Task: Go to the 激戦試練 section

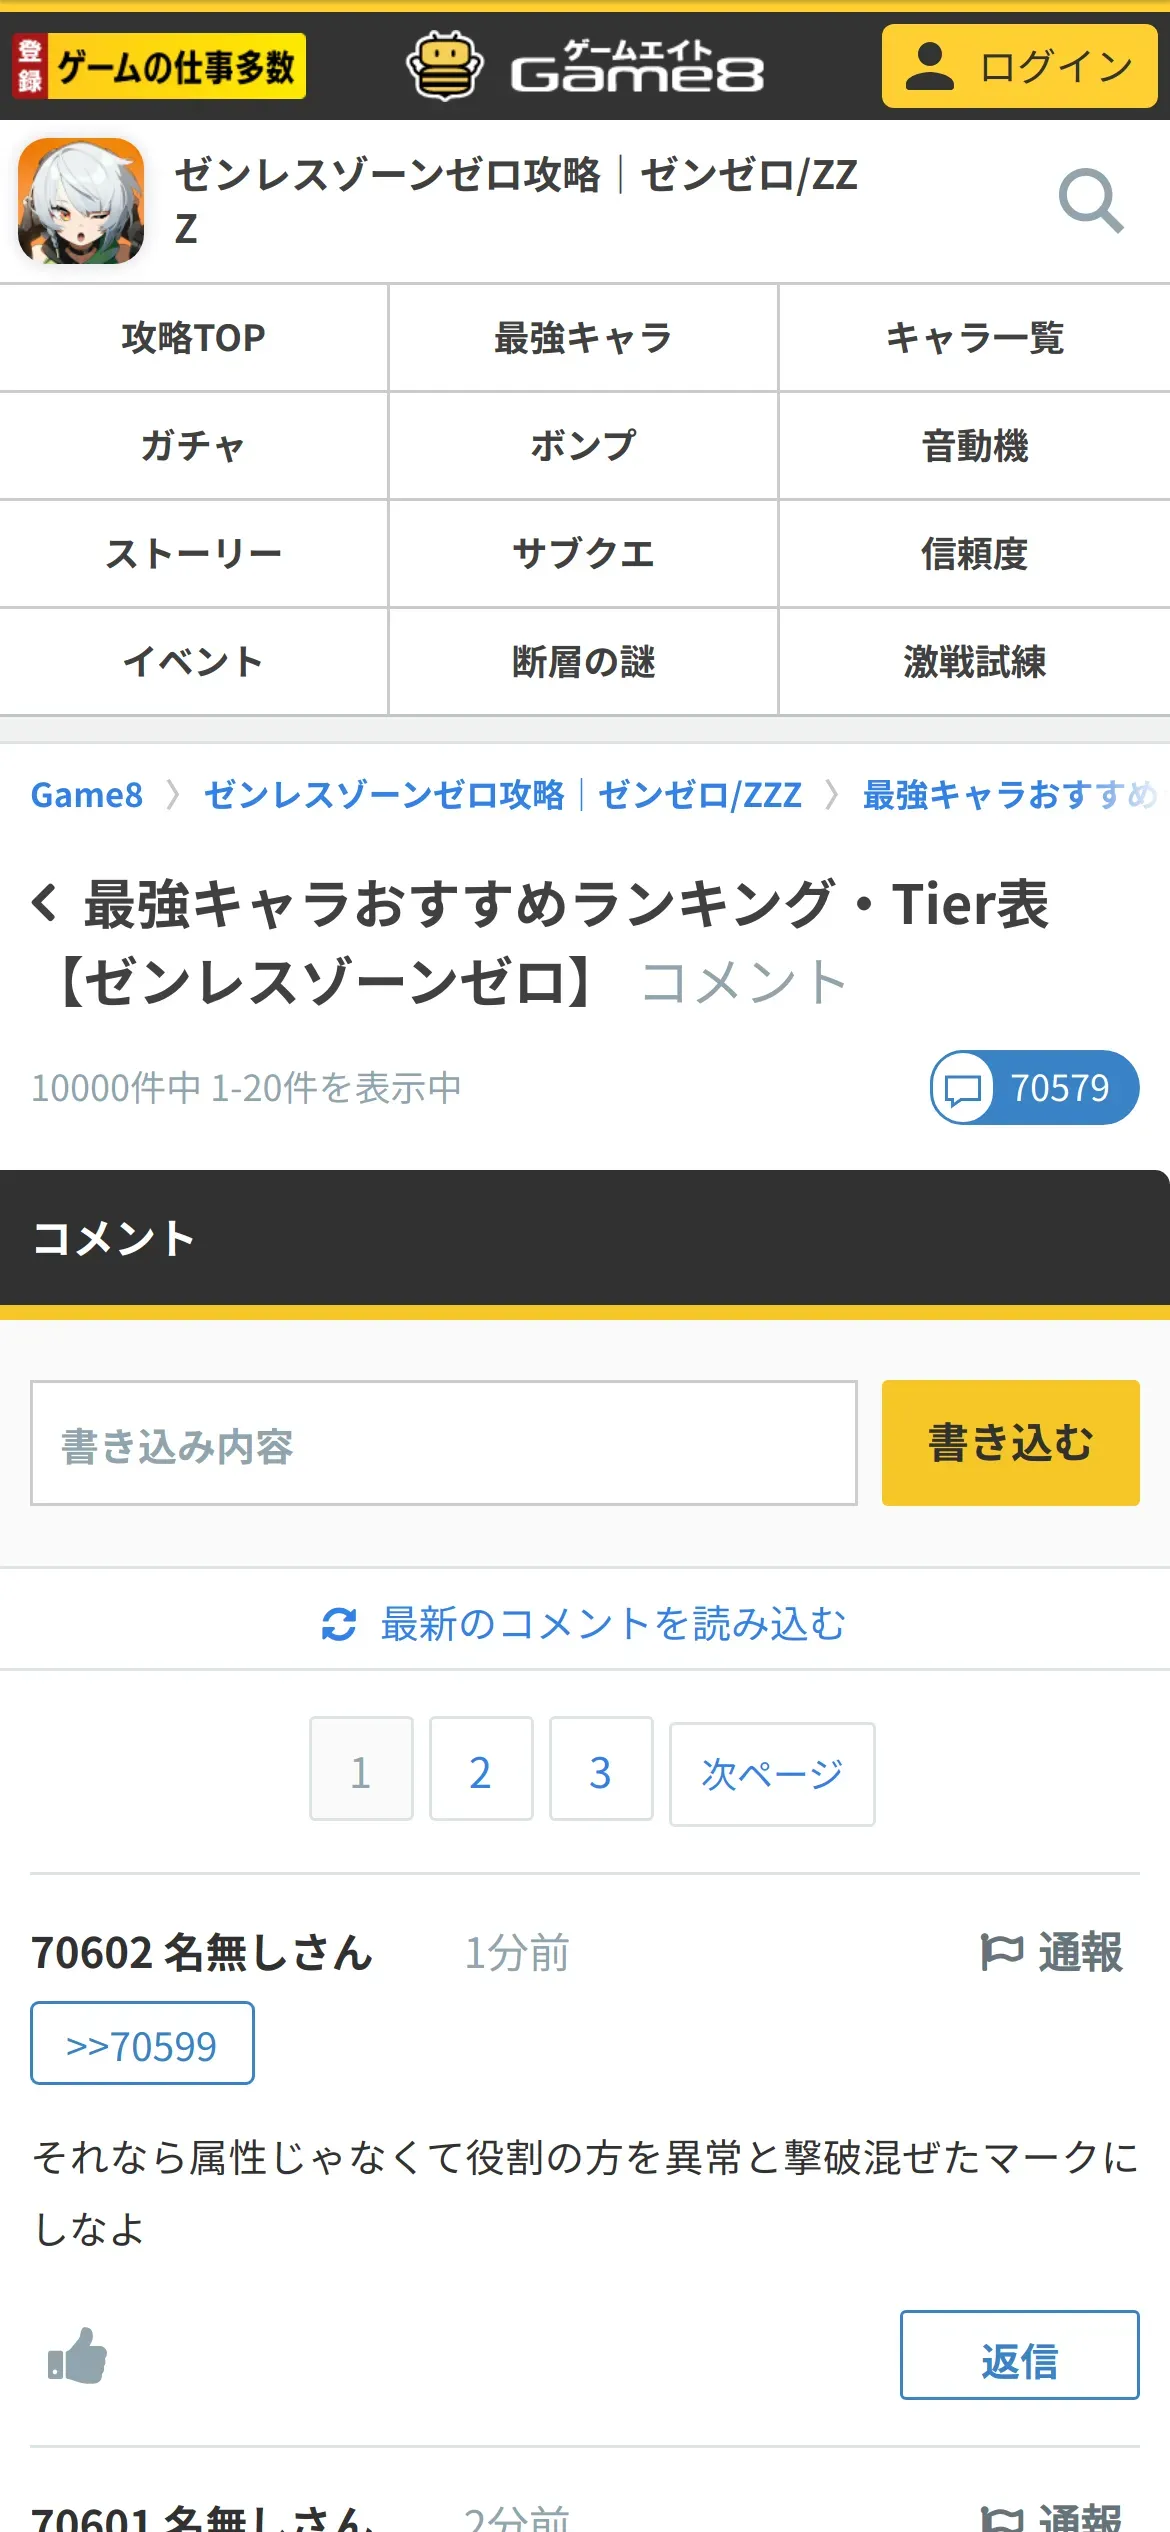Action: 975,662
